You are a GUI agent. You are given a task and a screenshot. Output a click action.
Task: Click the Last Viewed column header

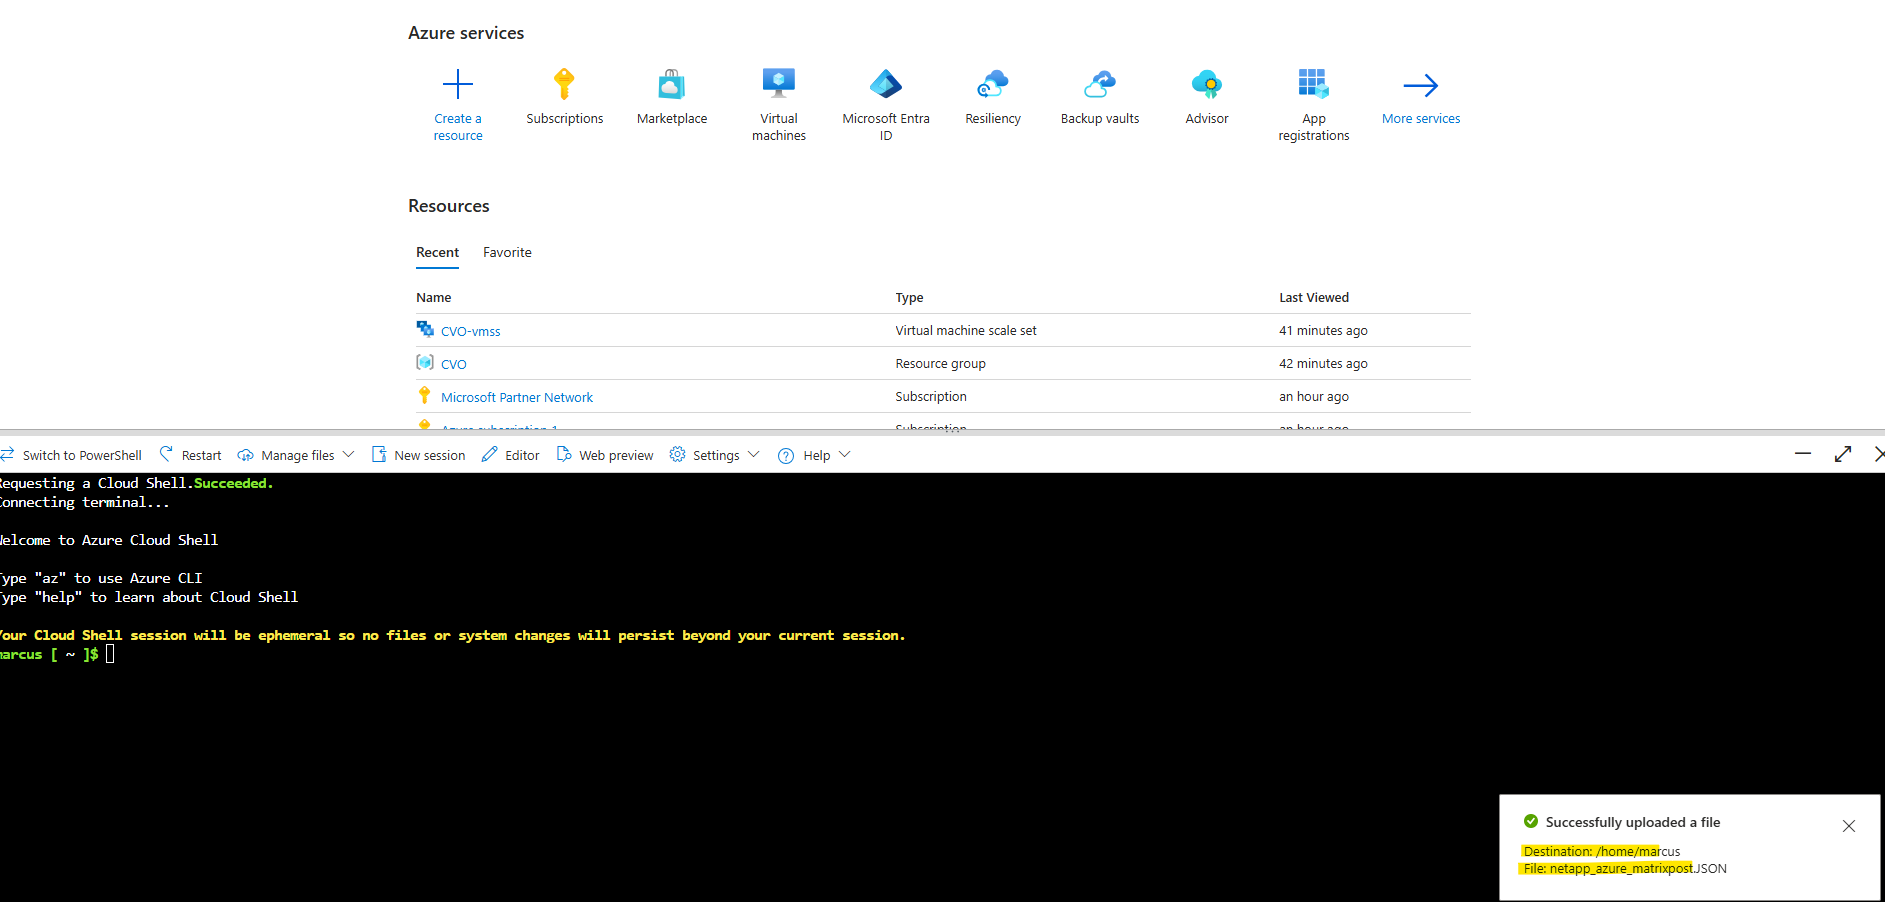tap(1314, 298)
